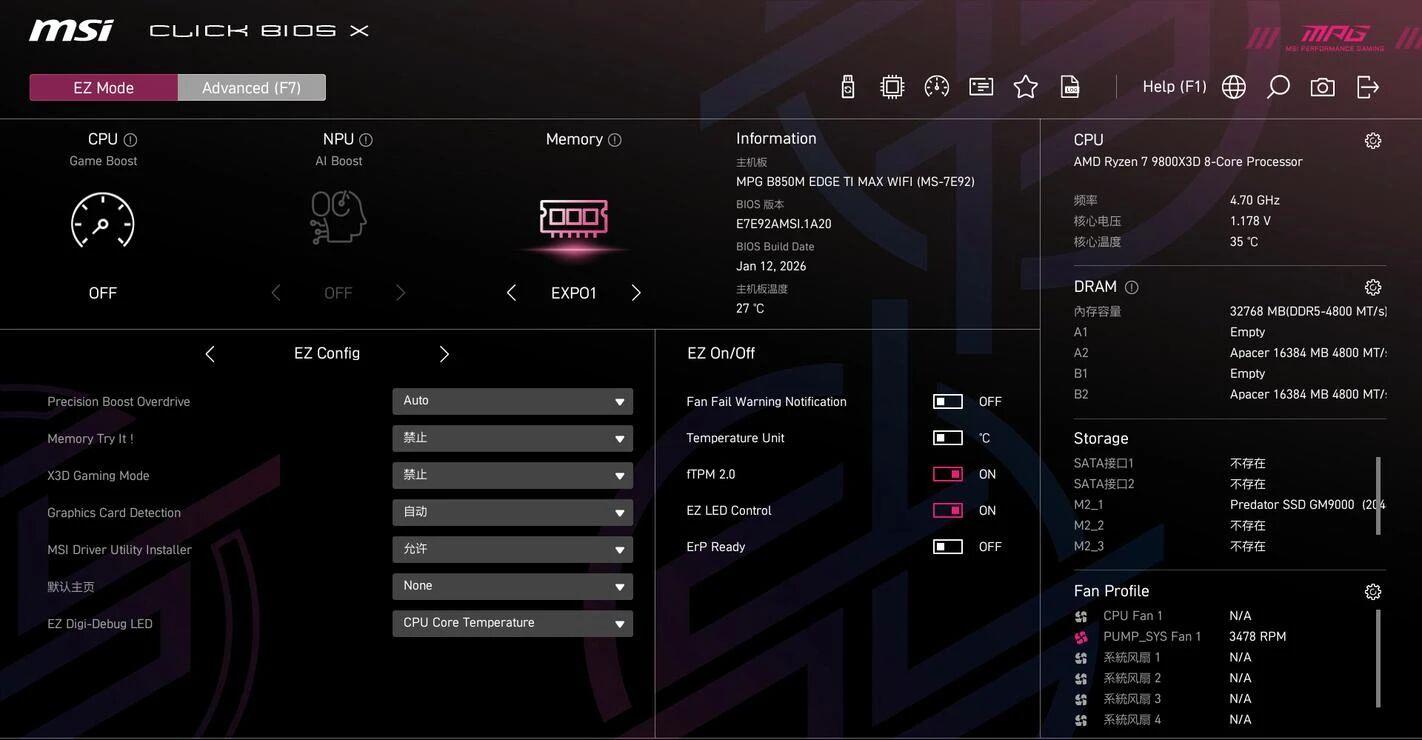Turn off EZ LED Control switch
This screenshot has height=740, width=1422.
[948, 511]
